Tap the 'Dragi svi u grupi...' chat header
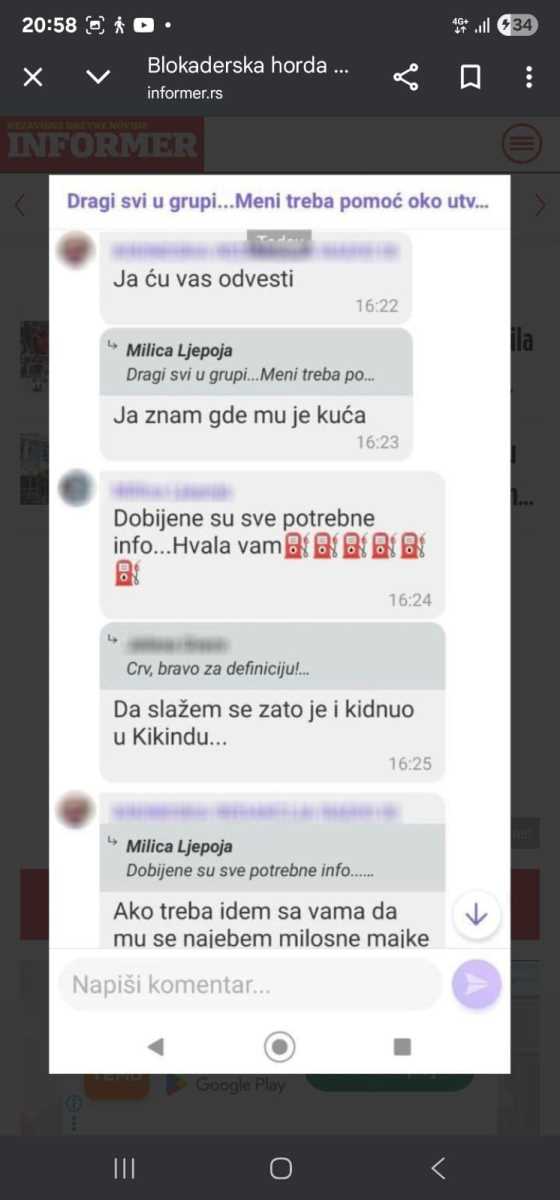560x1200 pixels. (x=279, y=200)
